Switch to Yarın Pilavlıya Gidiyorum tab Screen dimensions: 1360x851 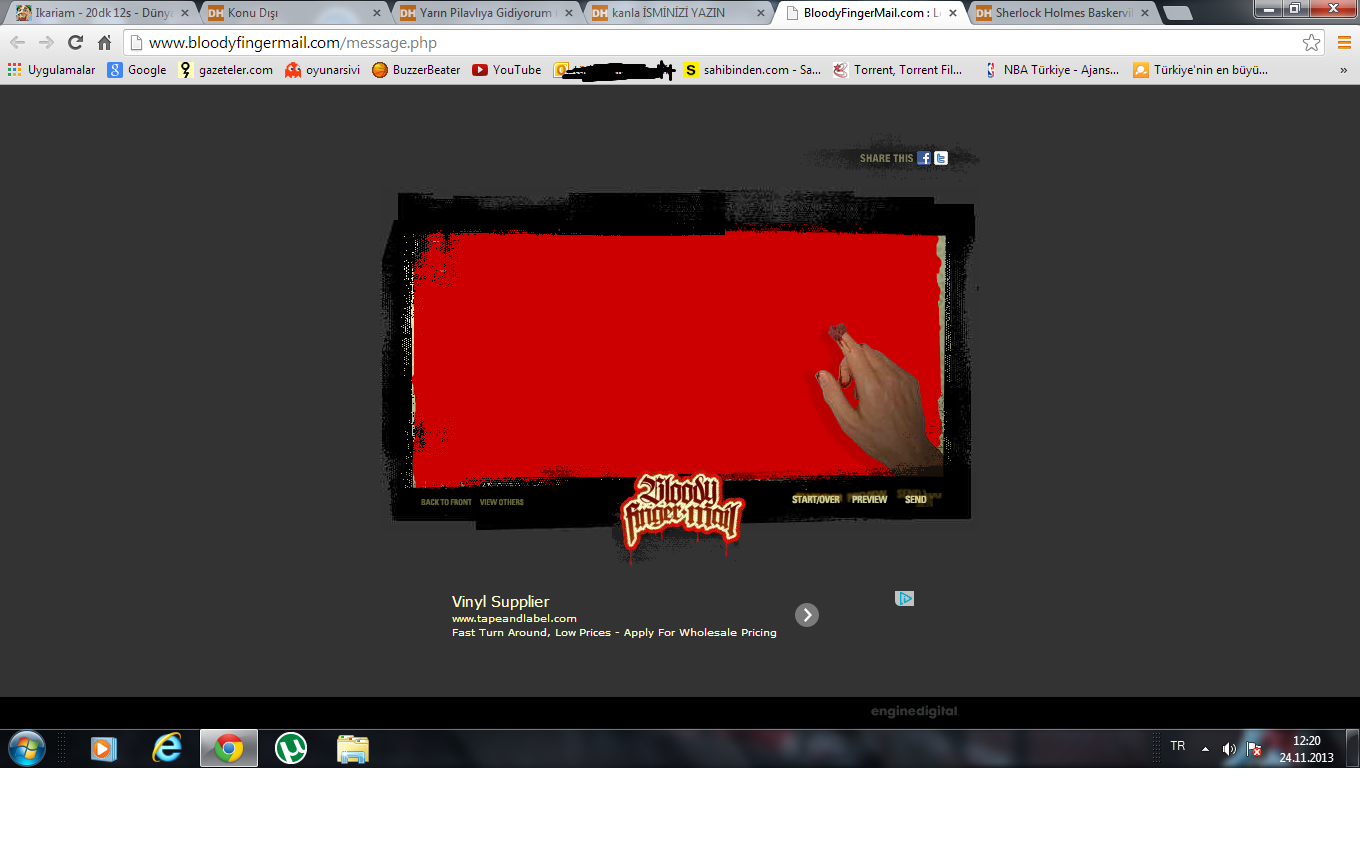[x=484, y=13]
